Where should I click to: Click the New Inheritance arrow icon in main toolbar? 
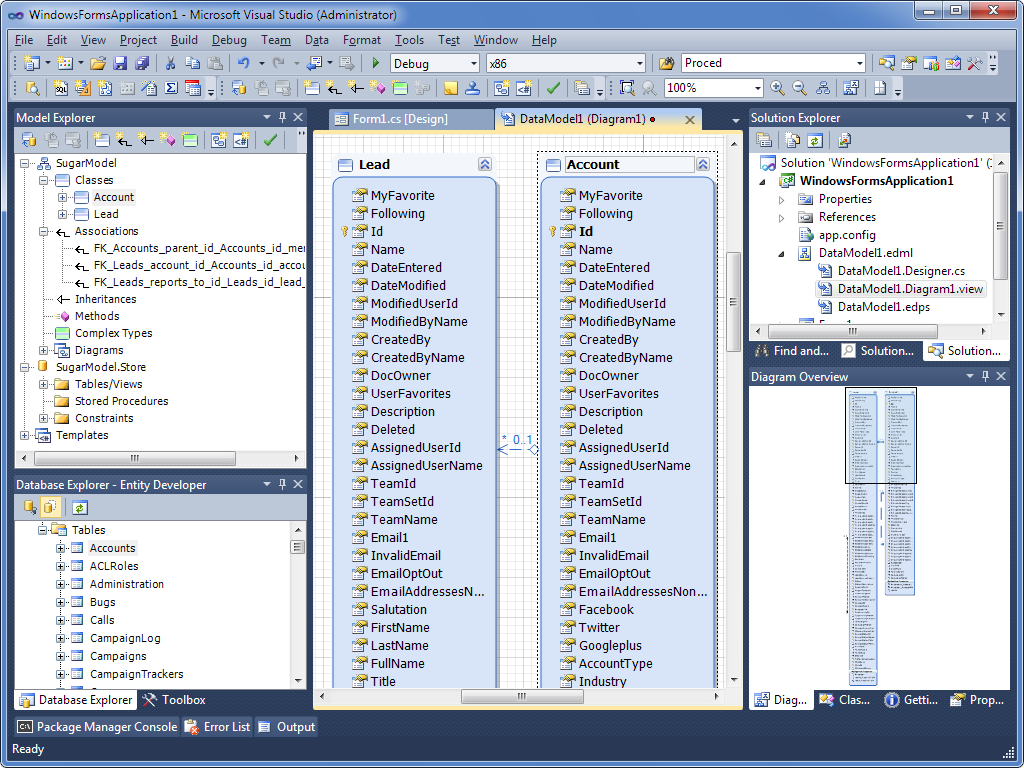pos(355,88)
